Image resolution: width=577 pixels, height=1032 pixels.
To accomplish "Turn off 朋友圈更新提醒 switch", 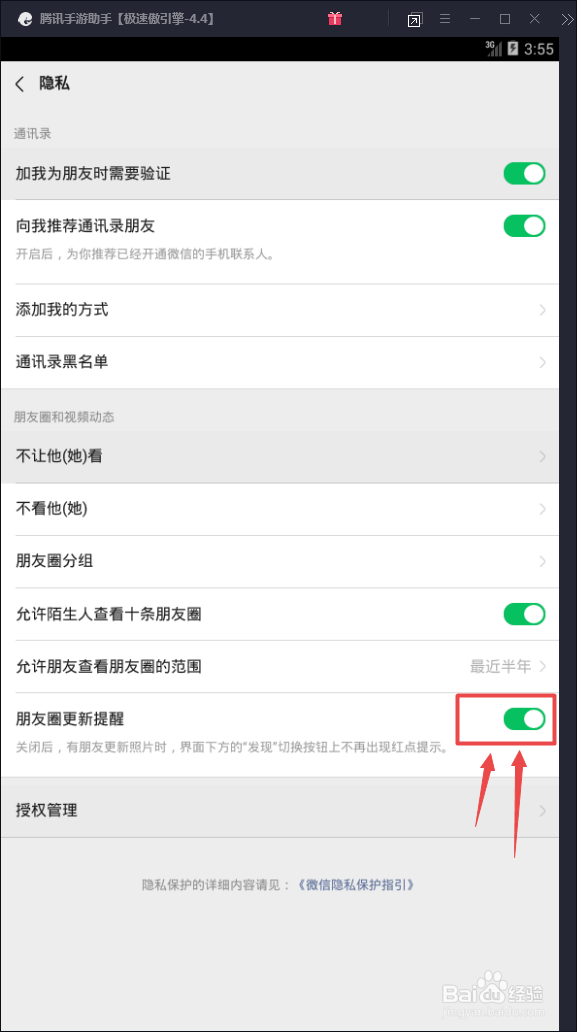I will tap(524, 719).
